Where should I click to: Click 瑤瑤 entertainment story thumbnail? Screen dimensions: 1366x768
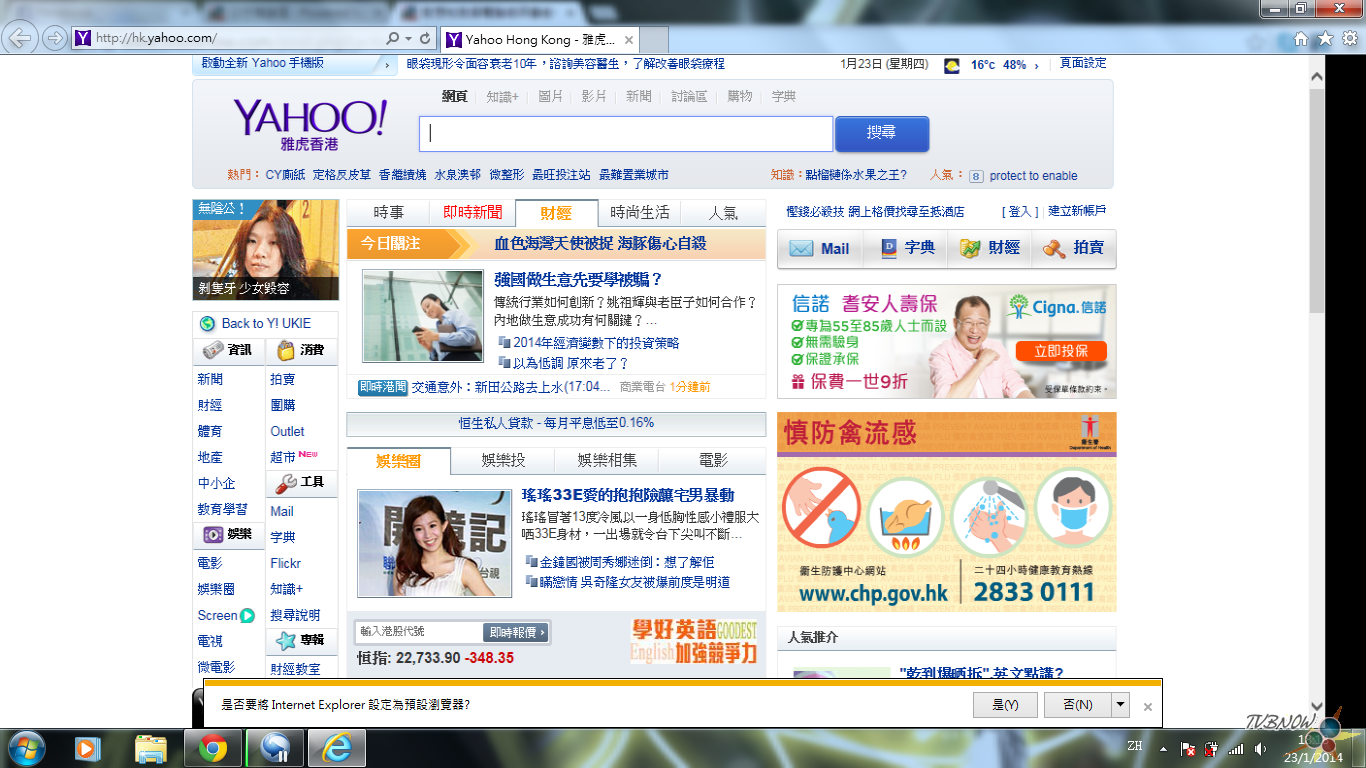(x=434, y=544)
